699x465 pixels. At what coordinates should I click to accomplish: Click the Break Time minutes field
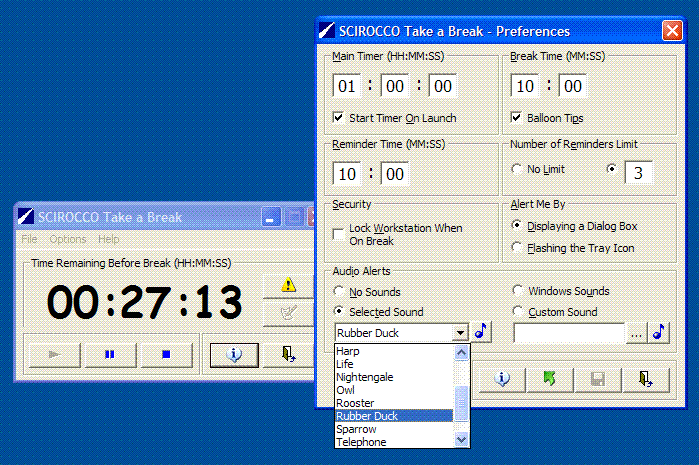(525, 86)
